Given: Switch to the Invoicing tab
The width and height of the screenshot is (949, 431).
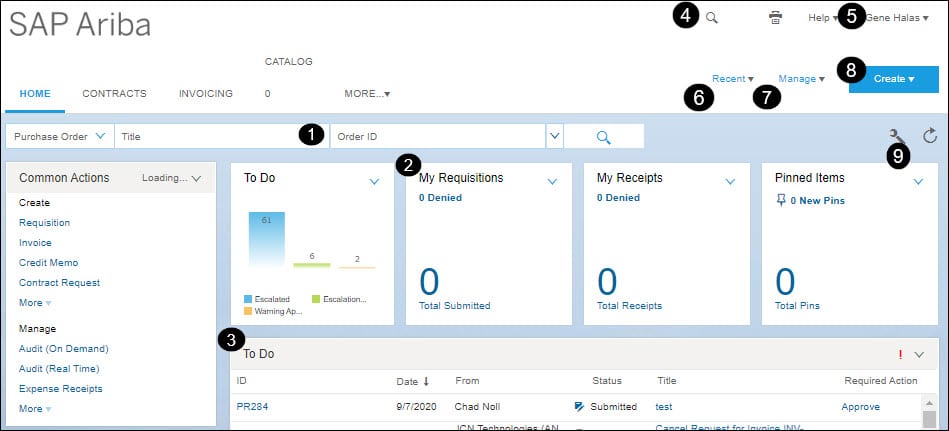Looking at the screenshot, I should click(205, 94).
